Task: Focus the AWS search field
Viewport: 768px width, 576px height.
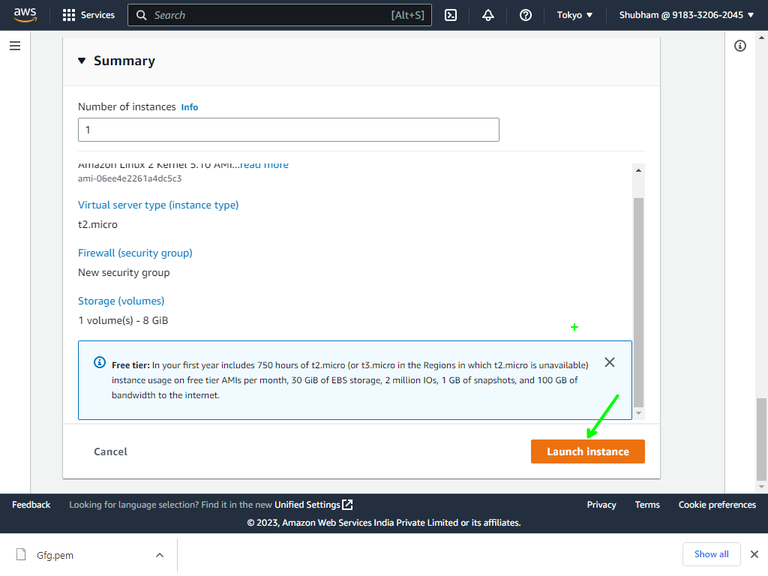Action: pos(280,15)
